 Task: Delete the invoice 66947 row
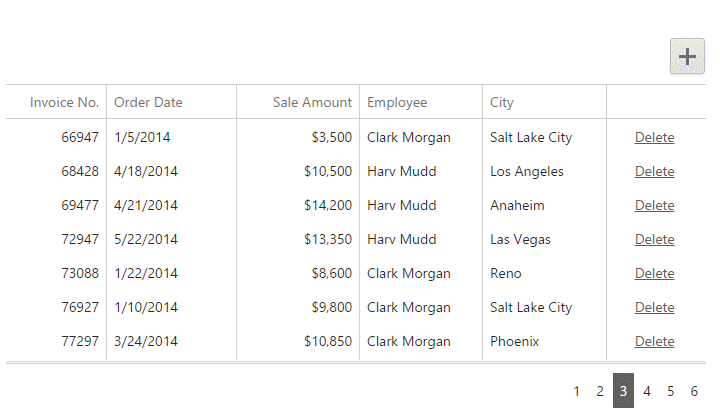pyautogui.click(x=654, y=137)
